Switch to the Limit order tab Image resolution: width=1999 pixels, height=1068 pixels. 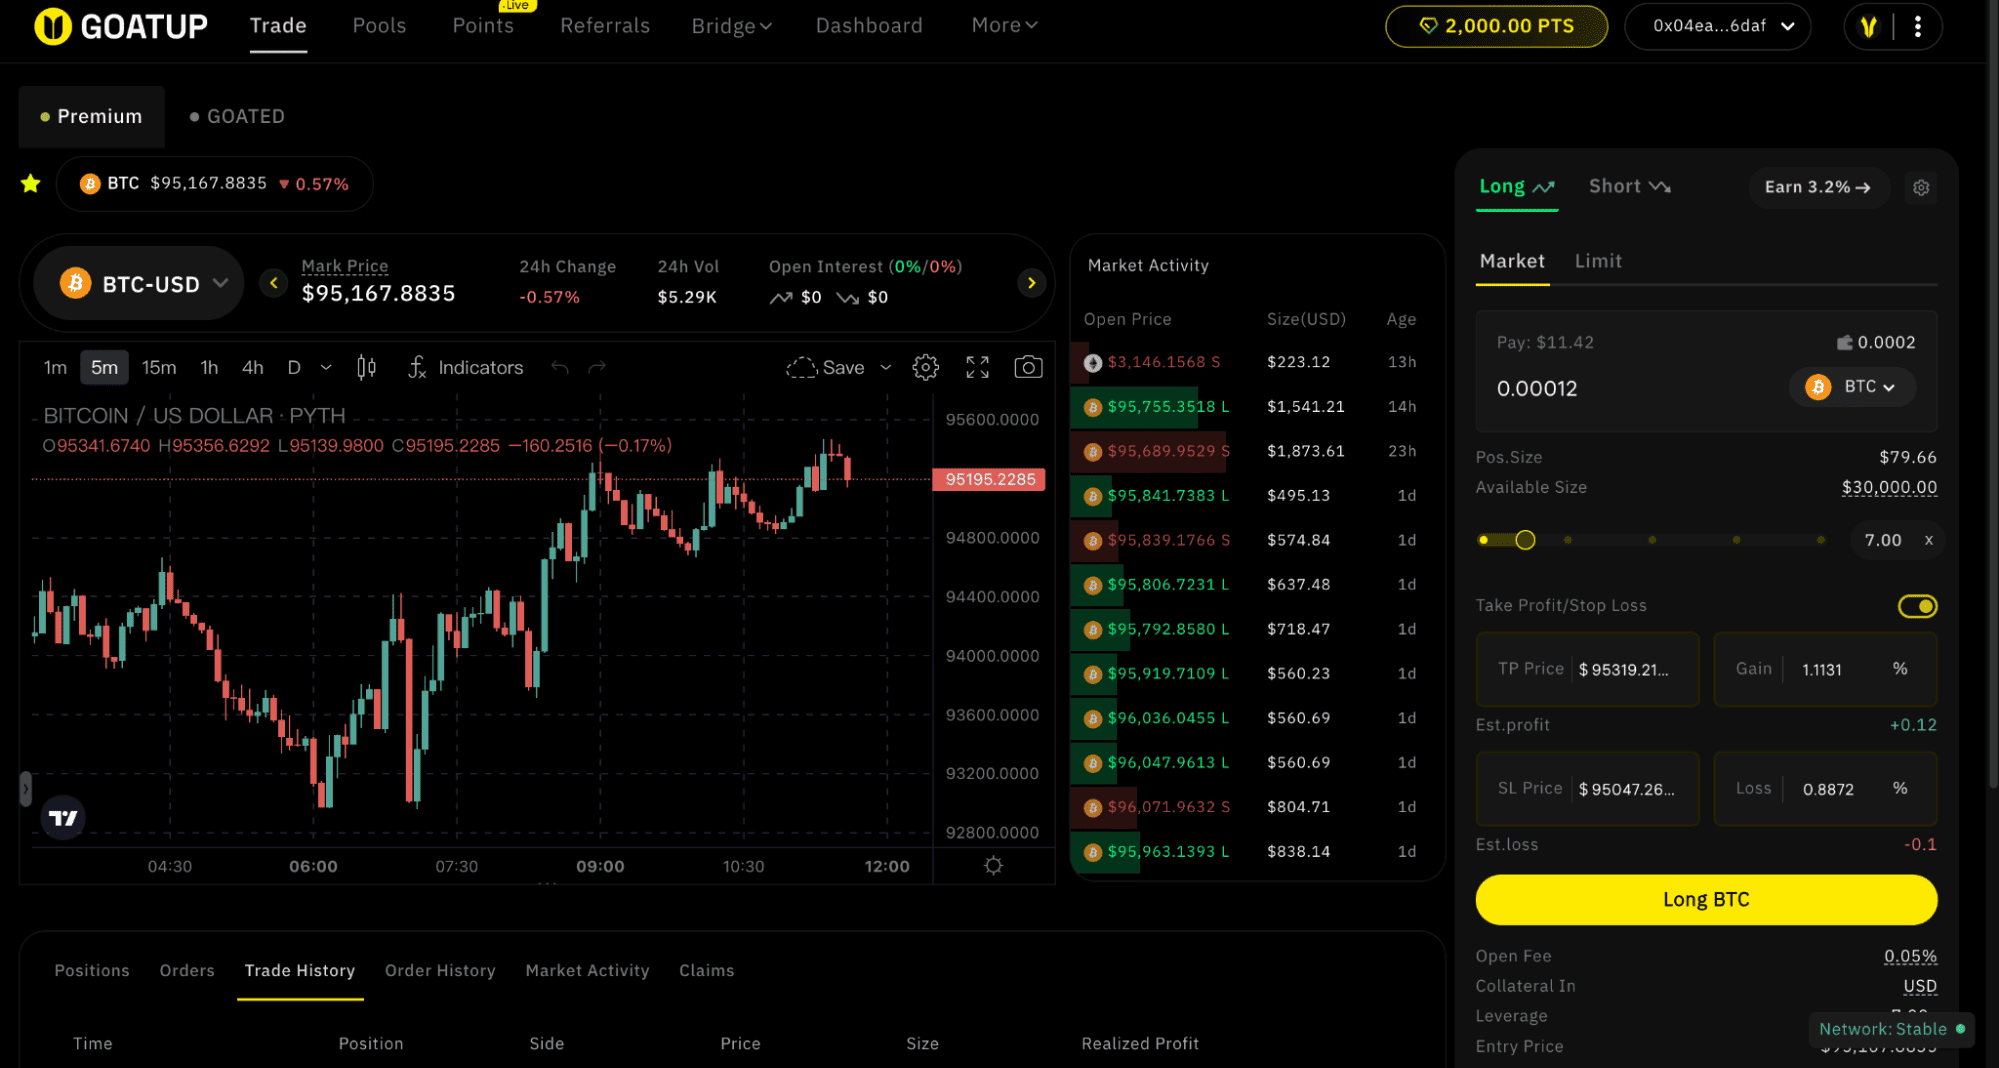(x=1597, y=262)
